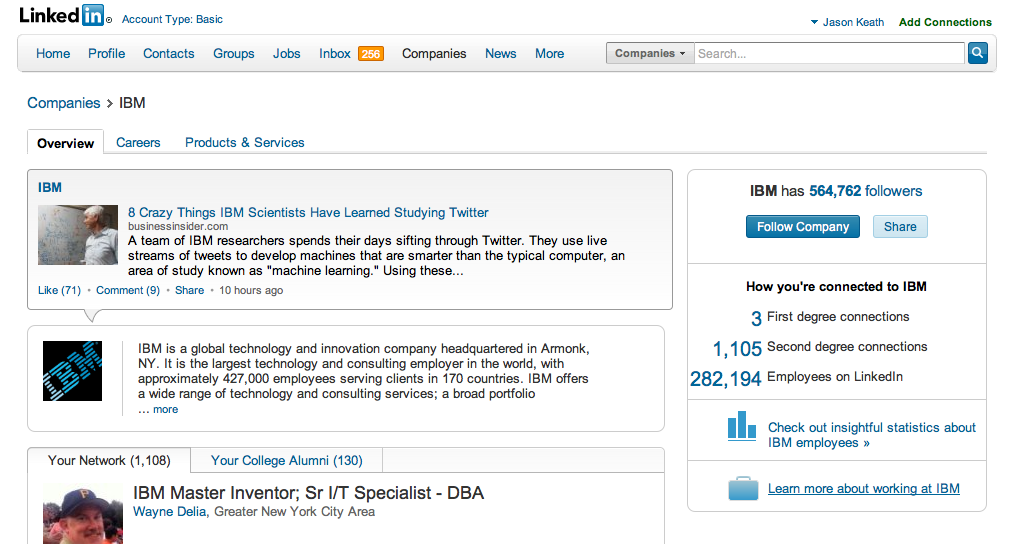Switch to the Careers tab
The height and width of the screenshot is (544, 1019).
[138, 142]
